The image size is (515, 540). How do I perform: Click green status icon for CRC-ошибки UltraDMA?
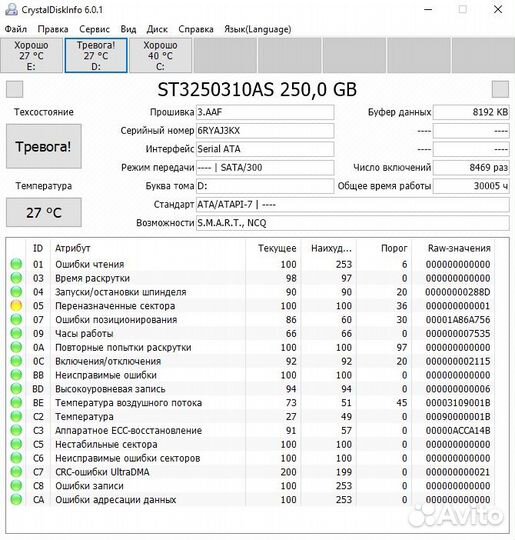(16, 472)
